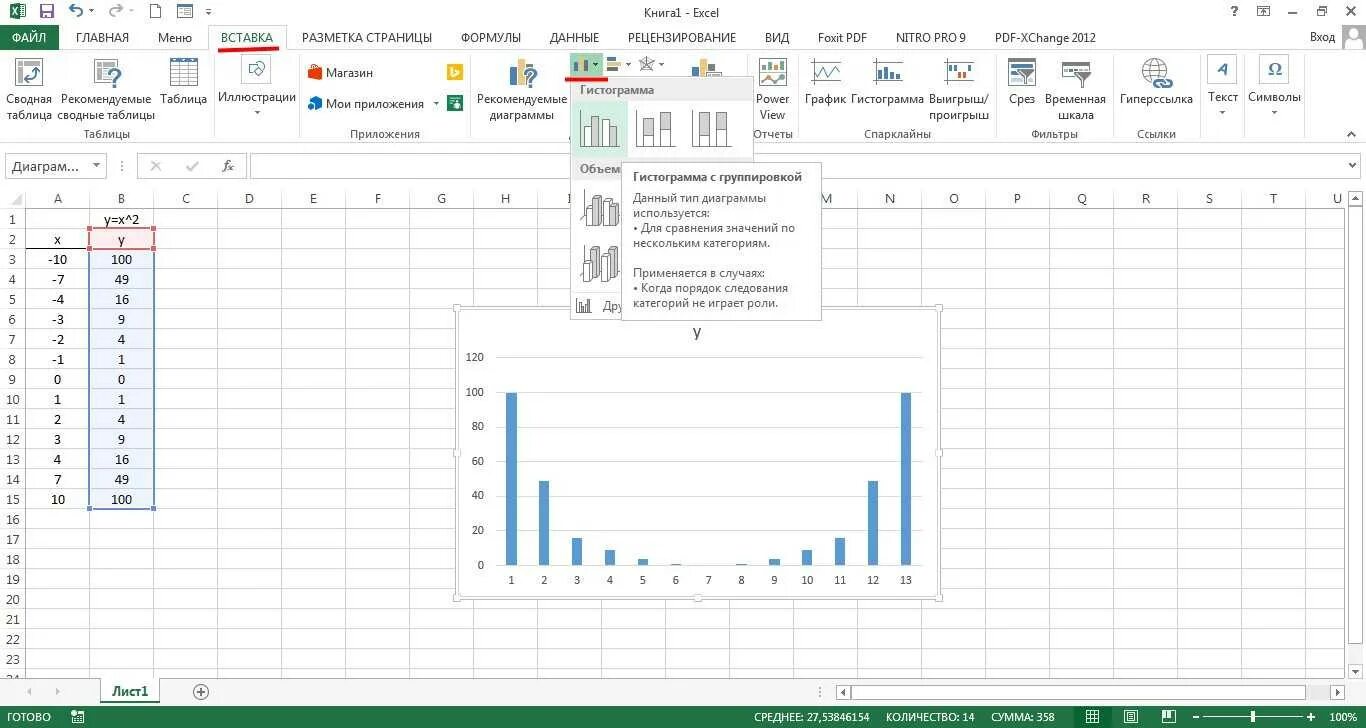Open Foxit PDF tab
The image size is (1366, 728).
(x=842, y=38)
